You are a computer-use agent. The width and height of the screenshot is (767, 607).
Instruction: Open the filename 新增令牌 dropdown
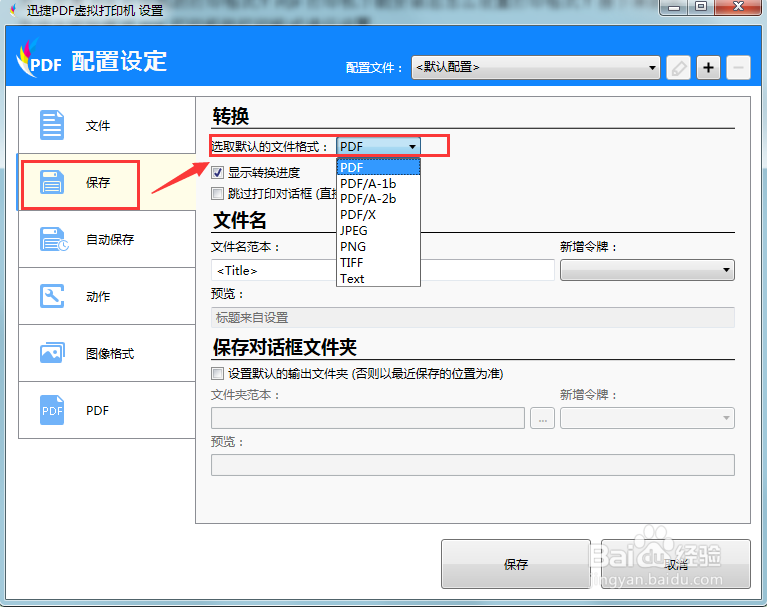pos(647,270)
